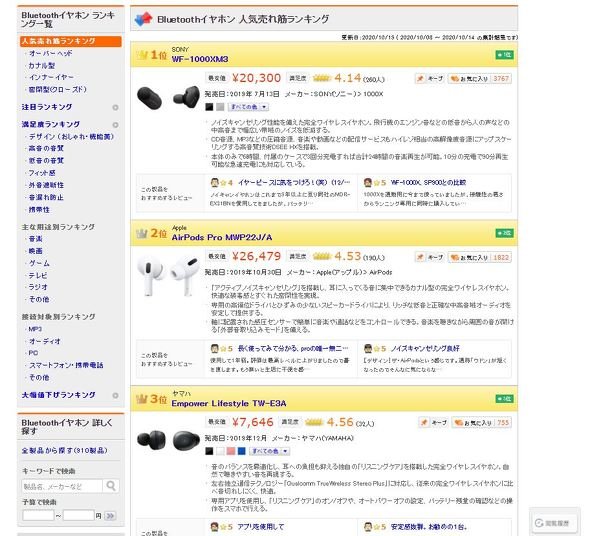Click green rank badge on 2位 header
This screenshot has width=590, height=536.
point(505,233)
